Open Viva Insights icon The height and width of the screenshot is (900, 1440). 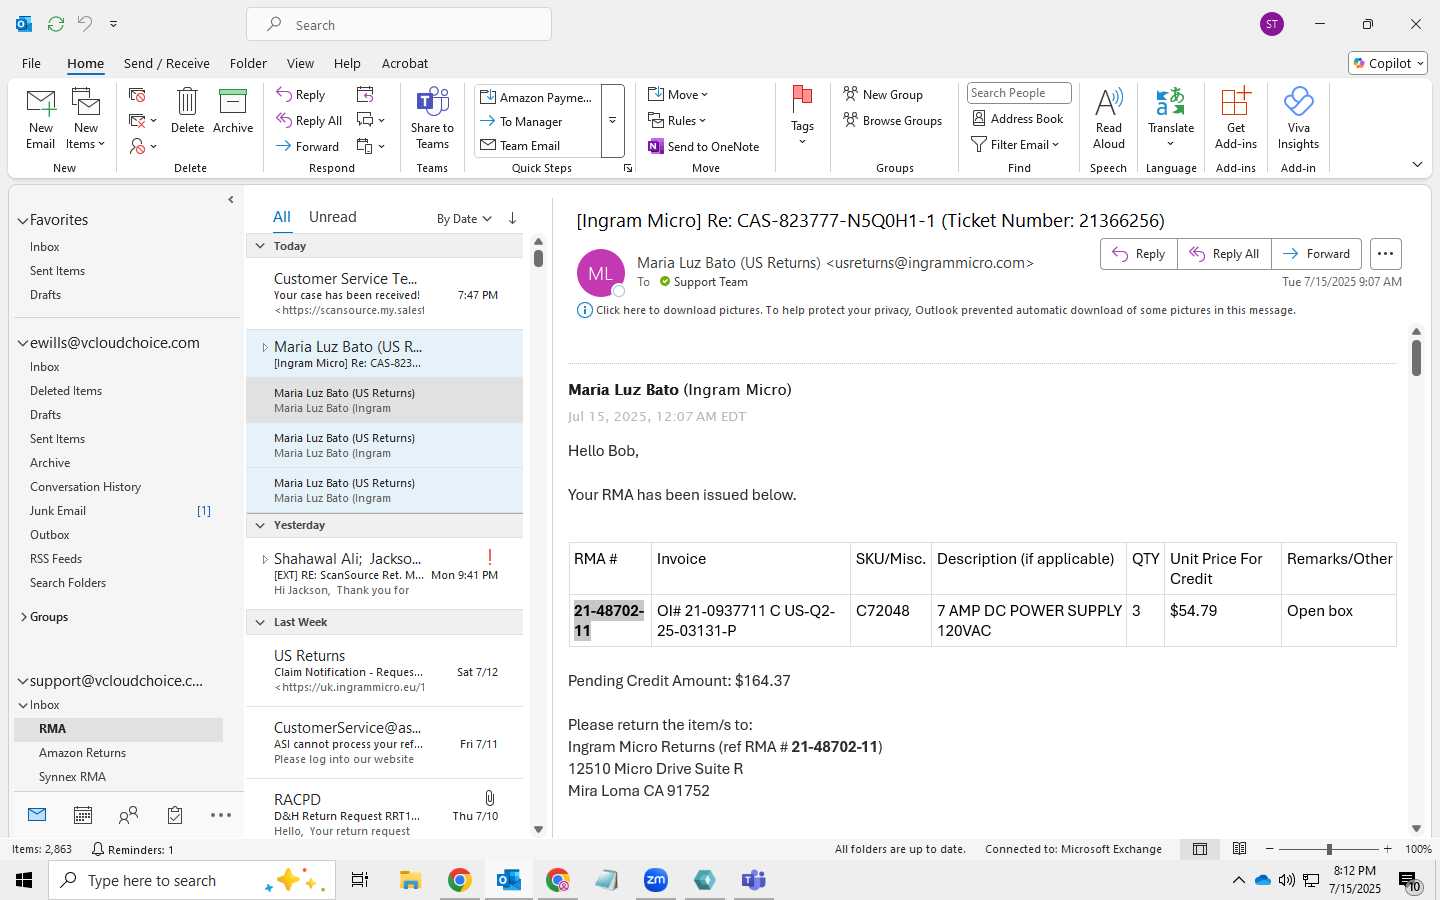click(1298, 119)
